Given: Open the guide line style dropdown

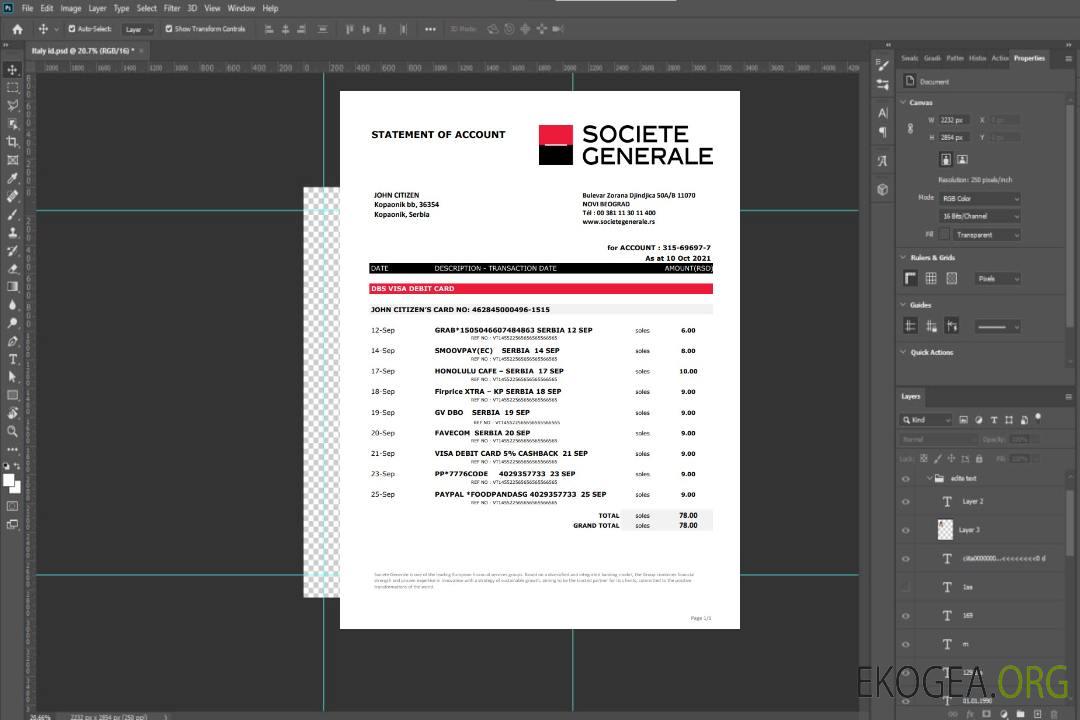Looking at the screenshot, I should point(997,327).
